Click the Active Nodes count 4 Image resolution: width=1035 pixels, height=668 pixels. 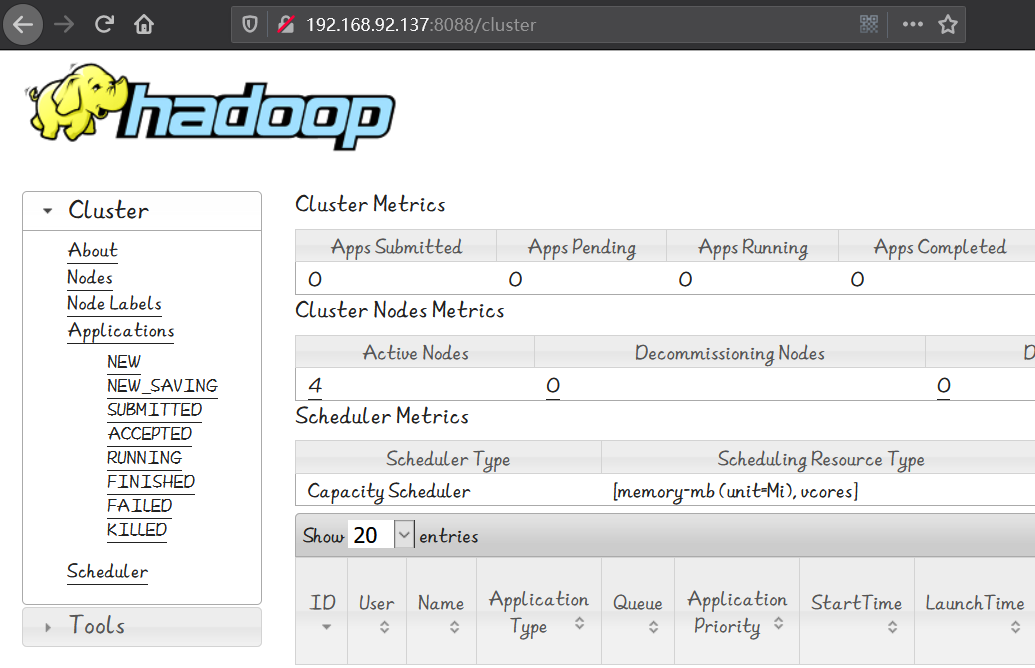[x=316, y=385]
